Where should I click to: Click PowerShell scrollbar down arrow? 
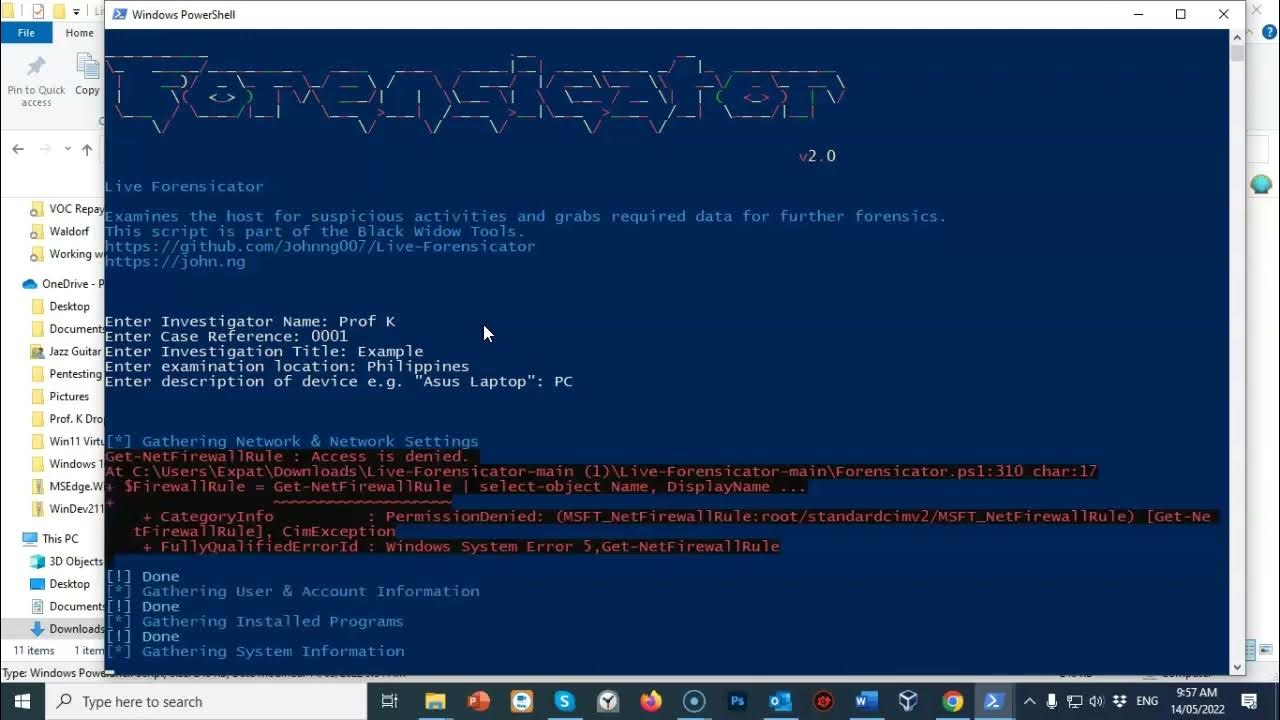coord(1237,666)
